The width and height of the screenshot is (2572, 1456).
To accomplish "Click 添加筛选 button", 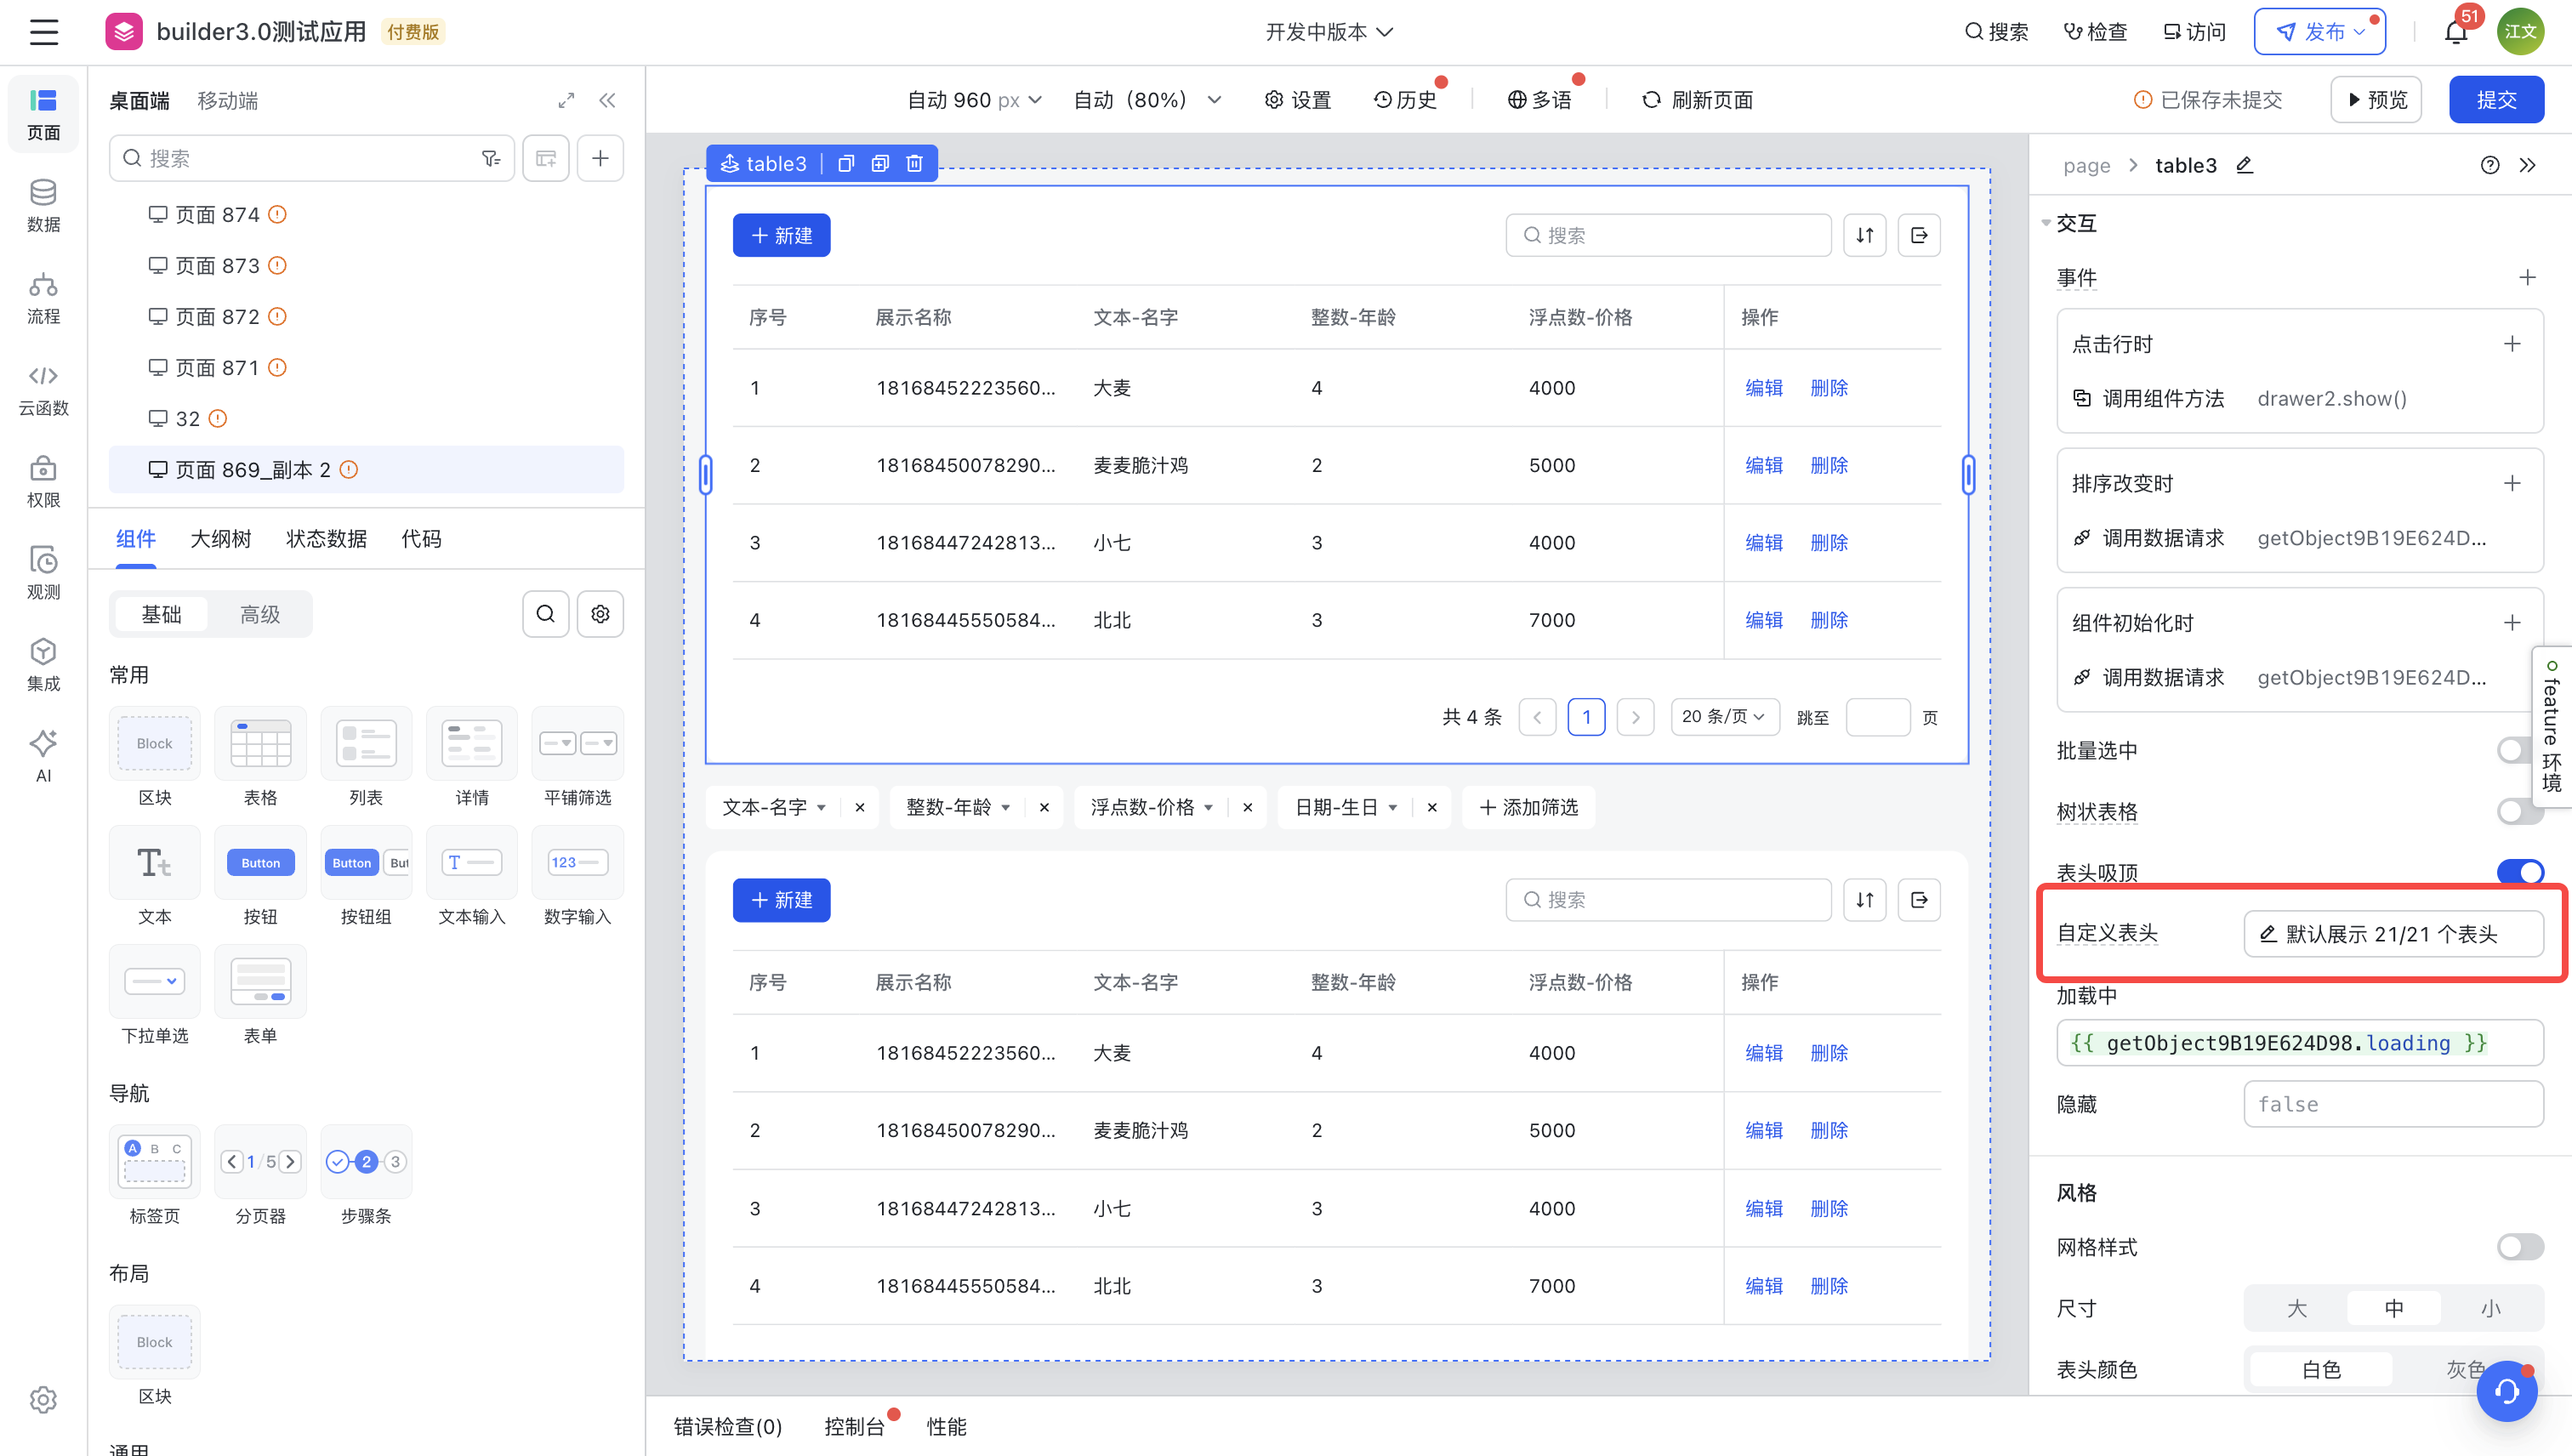I will [x=1528, y=807].
